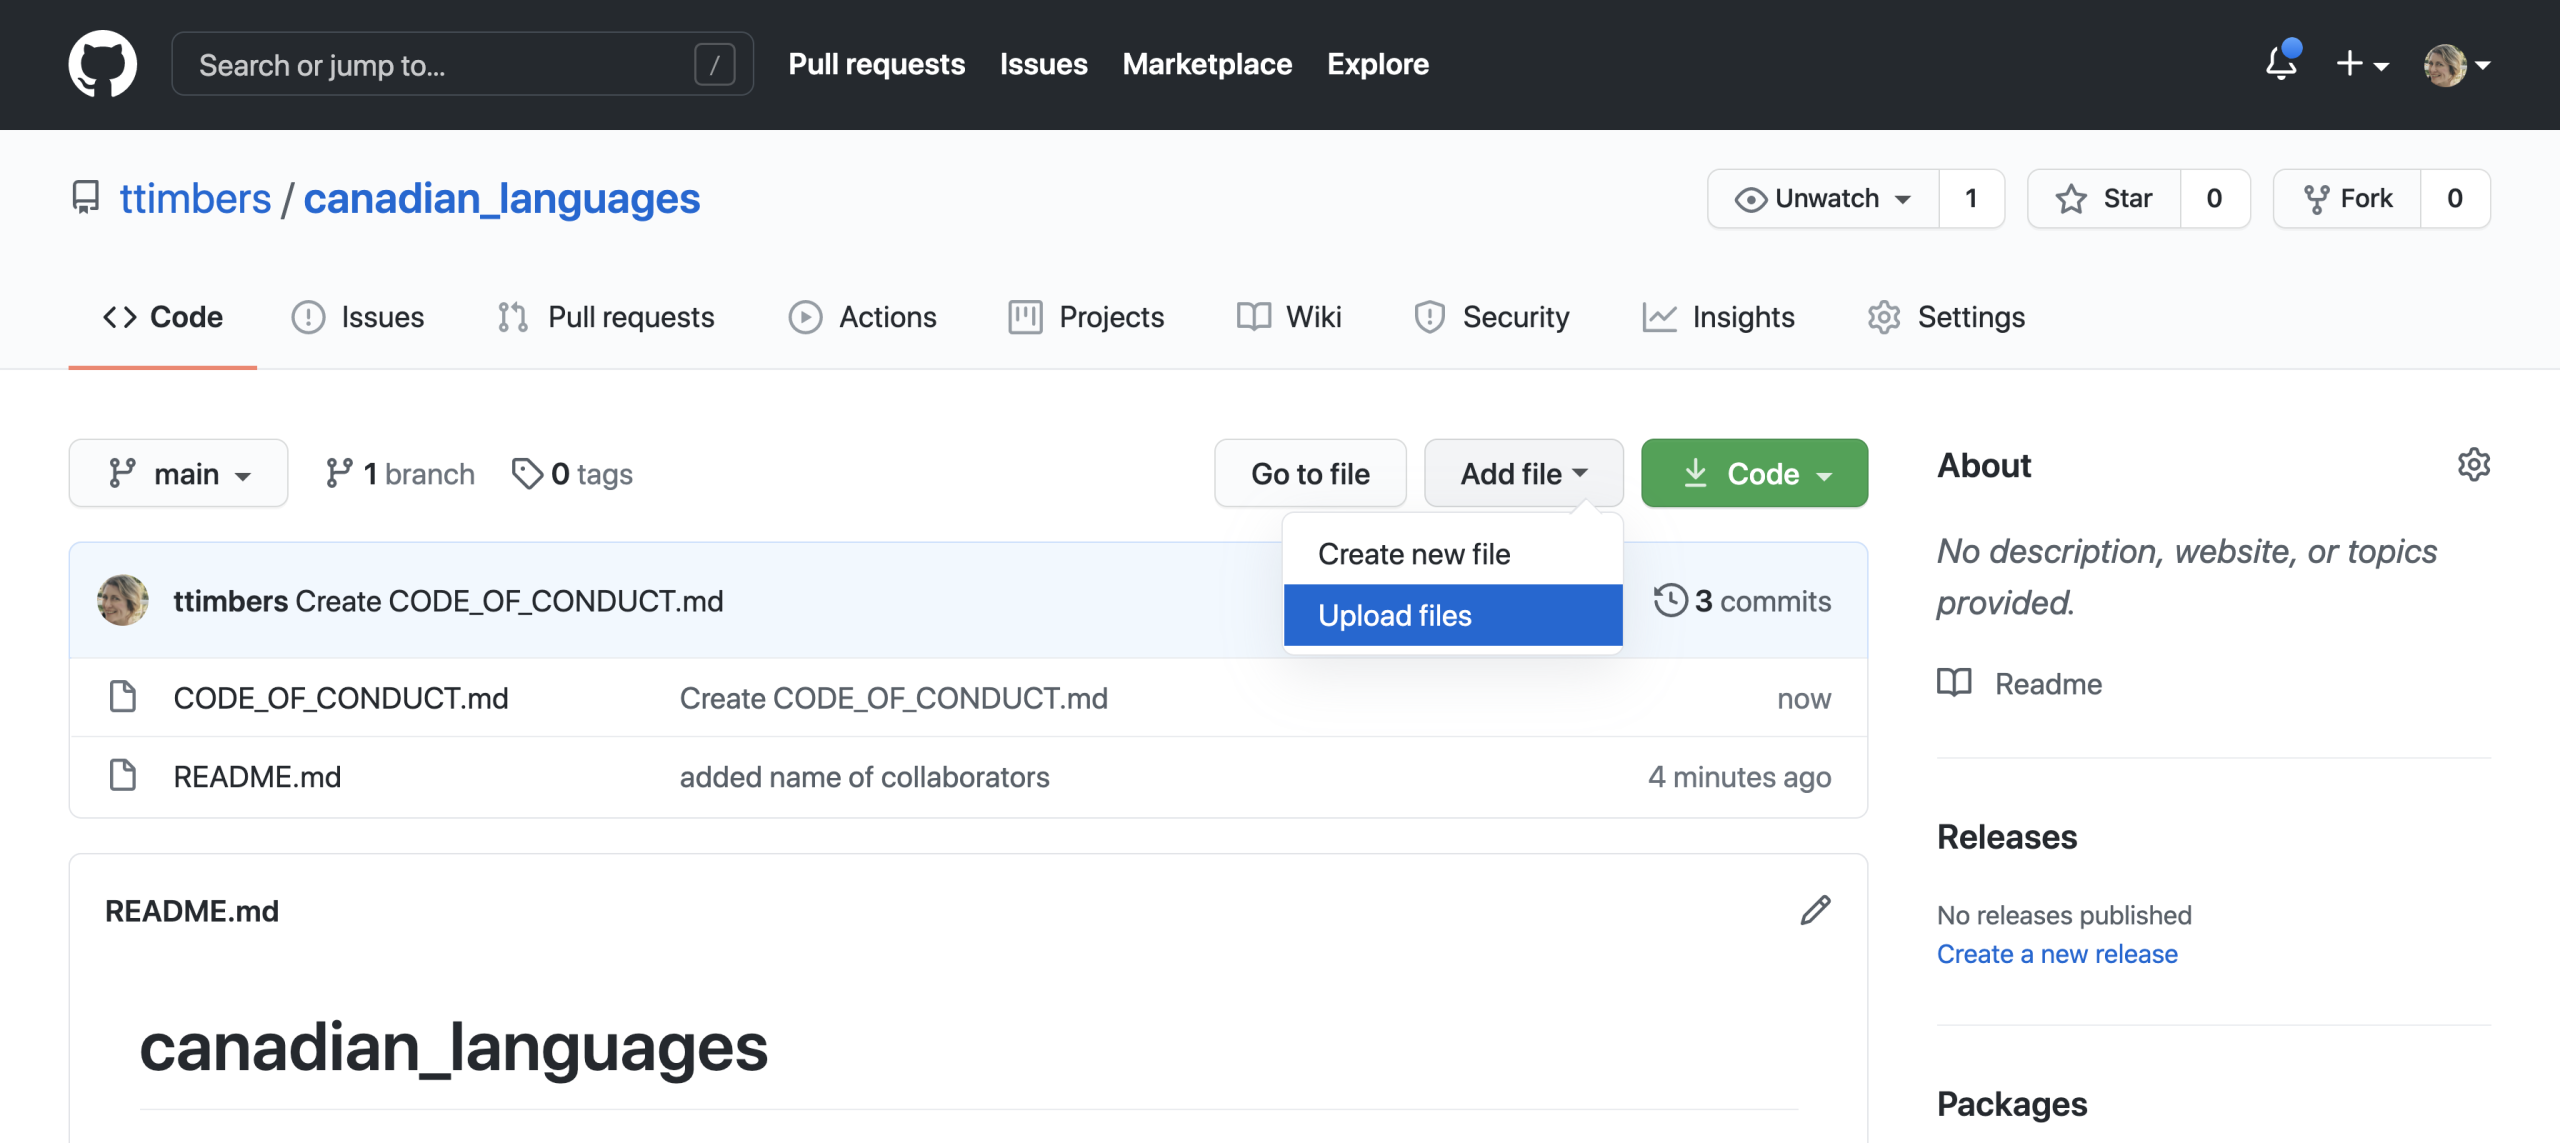The height and width of the screenshot is (1143, 2560).
Task: Open the notifications bell
Action: pyautogui.click(x=2281, y=64)
